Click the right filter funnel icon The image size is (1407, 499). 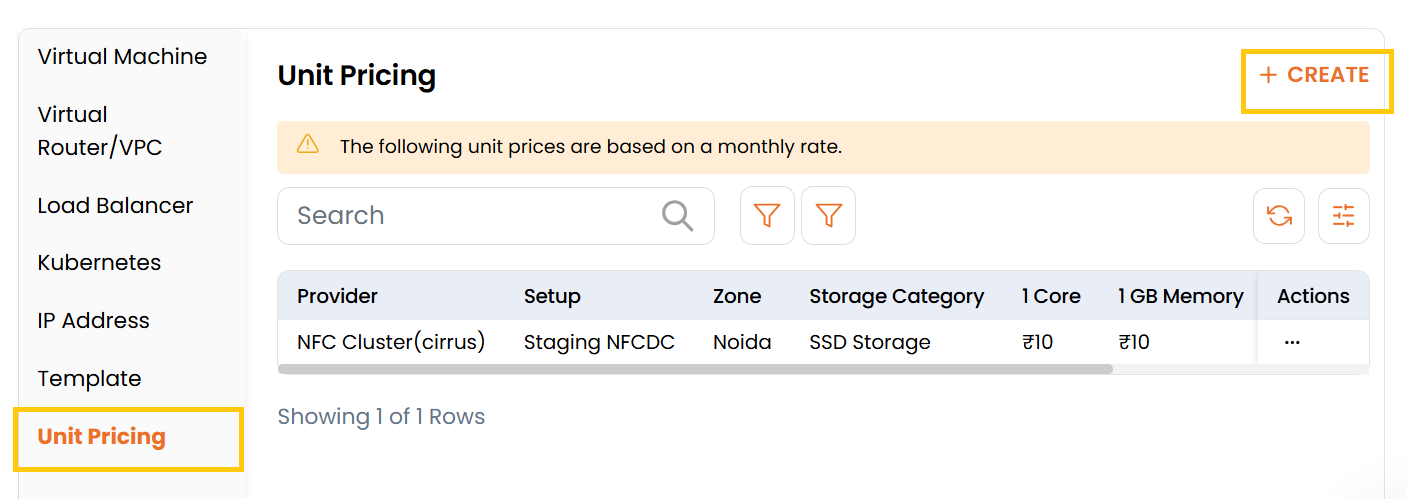coord(828,216)
